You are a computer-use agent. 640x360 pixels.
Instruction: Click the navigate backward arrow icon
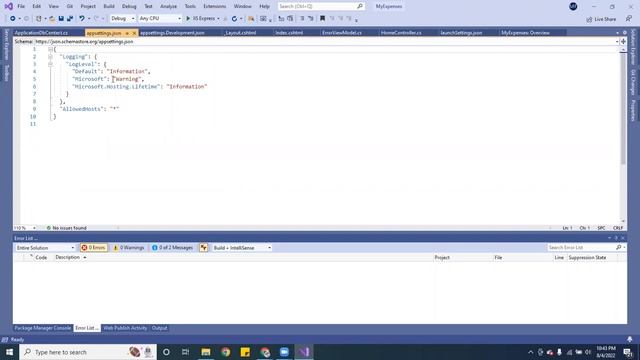point(13,18)
